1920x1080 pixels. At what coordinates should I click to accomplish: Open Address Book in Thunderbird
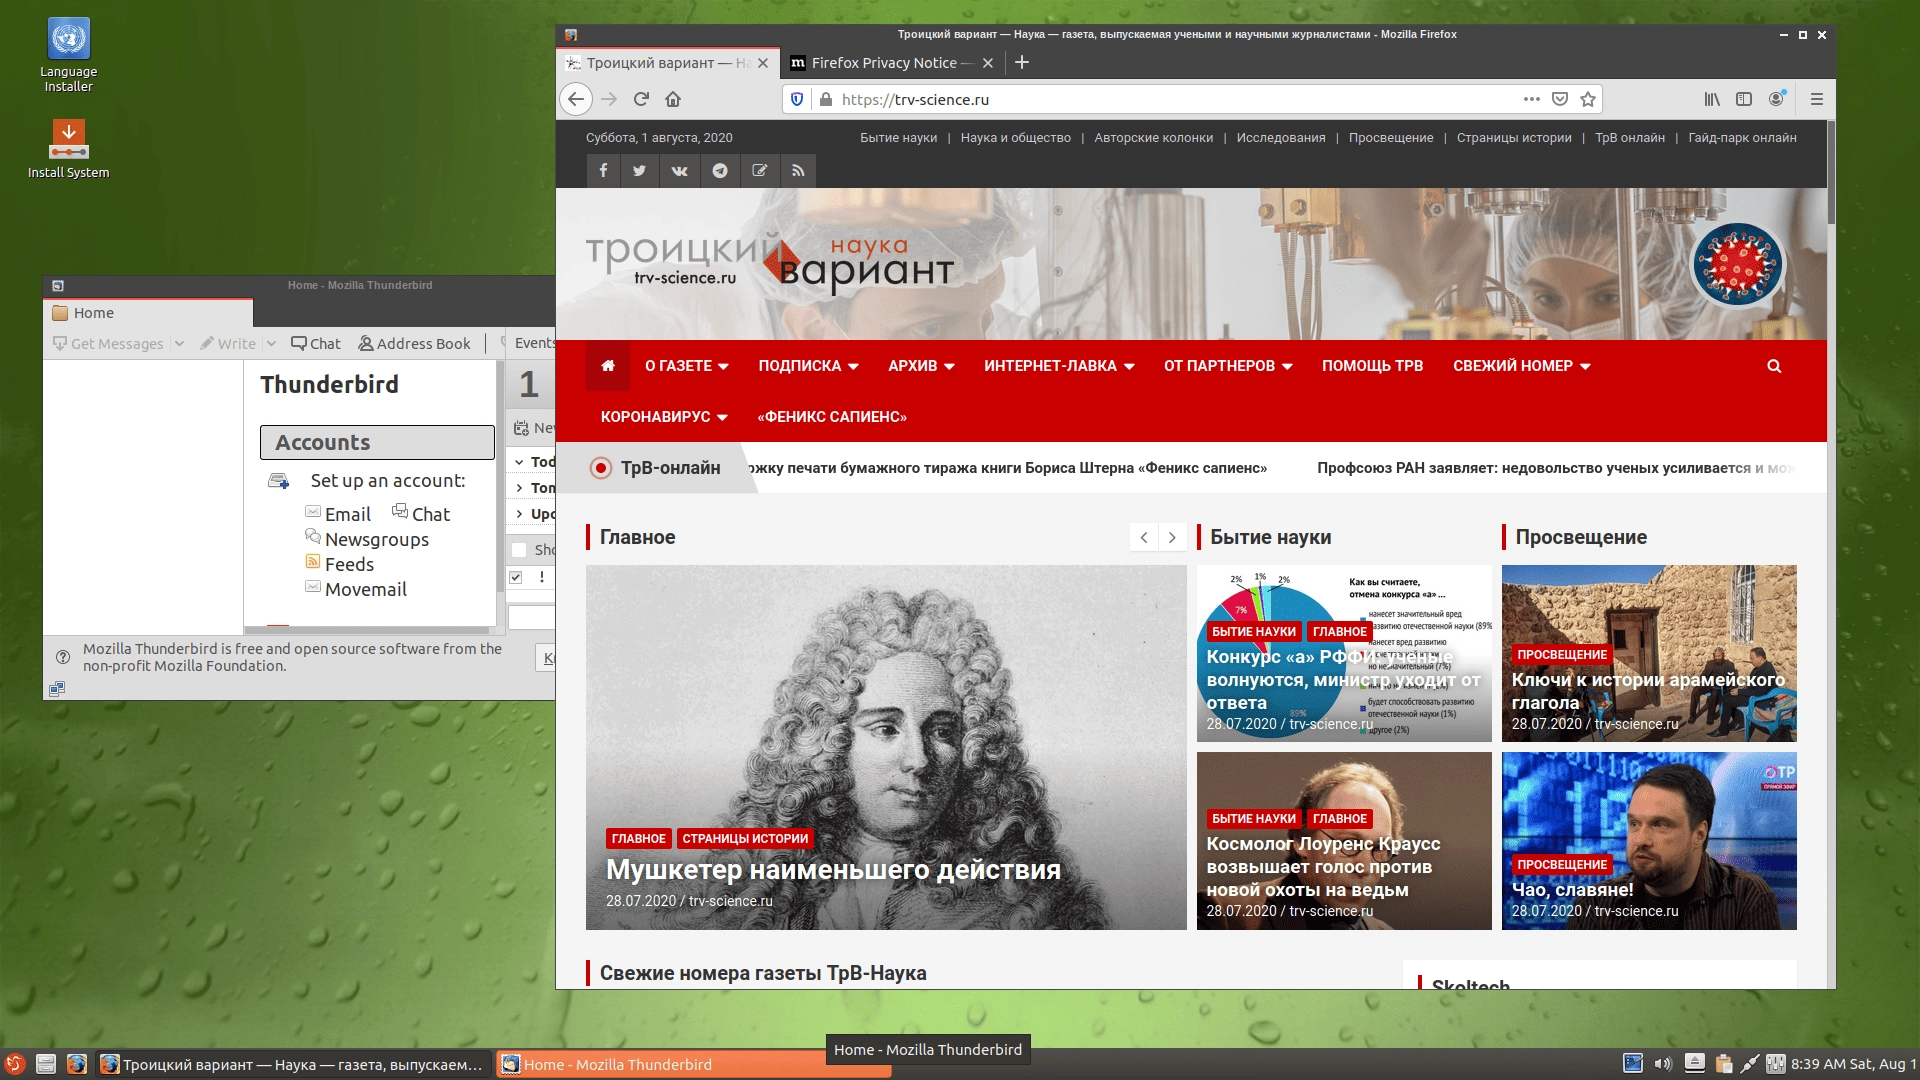[414, 343]
